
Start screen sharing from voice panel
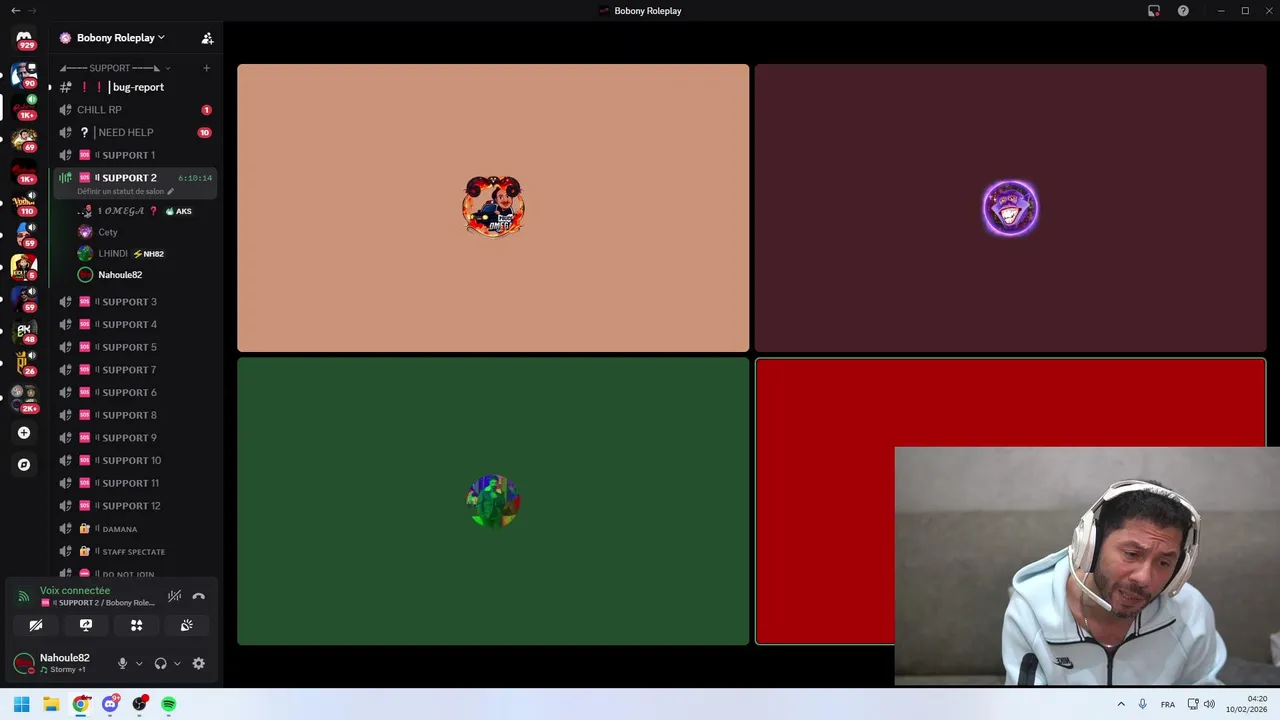click(x=86, y=625)
